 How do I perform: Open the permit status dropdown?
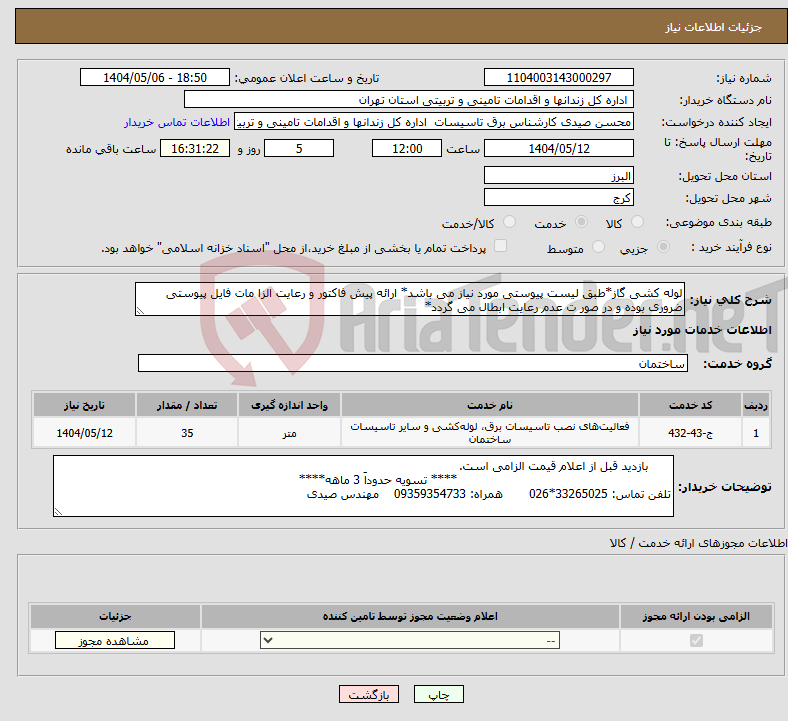click(410, 640)
